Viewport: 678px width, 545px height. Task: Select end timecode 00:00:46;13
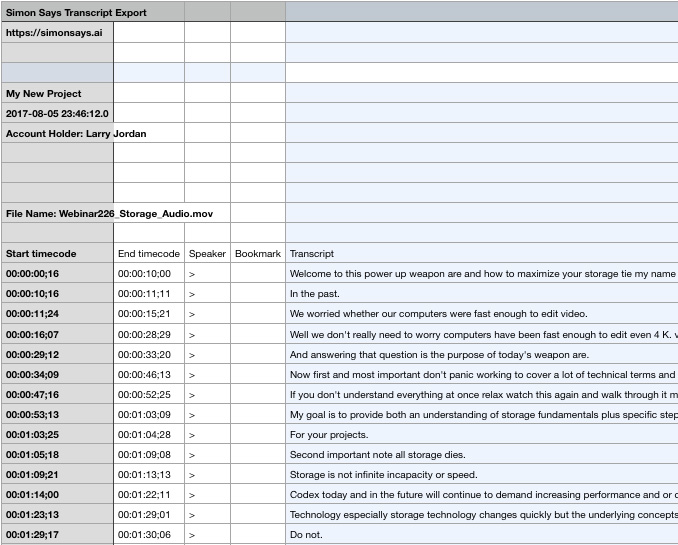coord(149,374)
